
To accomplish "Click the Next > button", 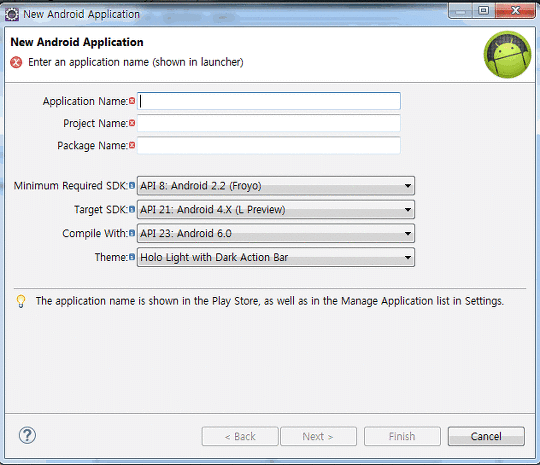I will (318, 436).
